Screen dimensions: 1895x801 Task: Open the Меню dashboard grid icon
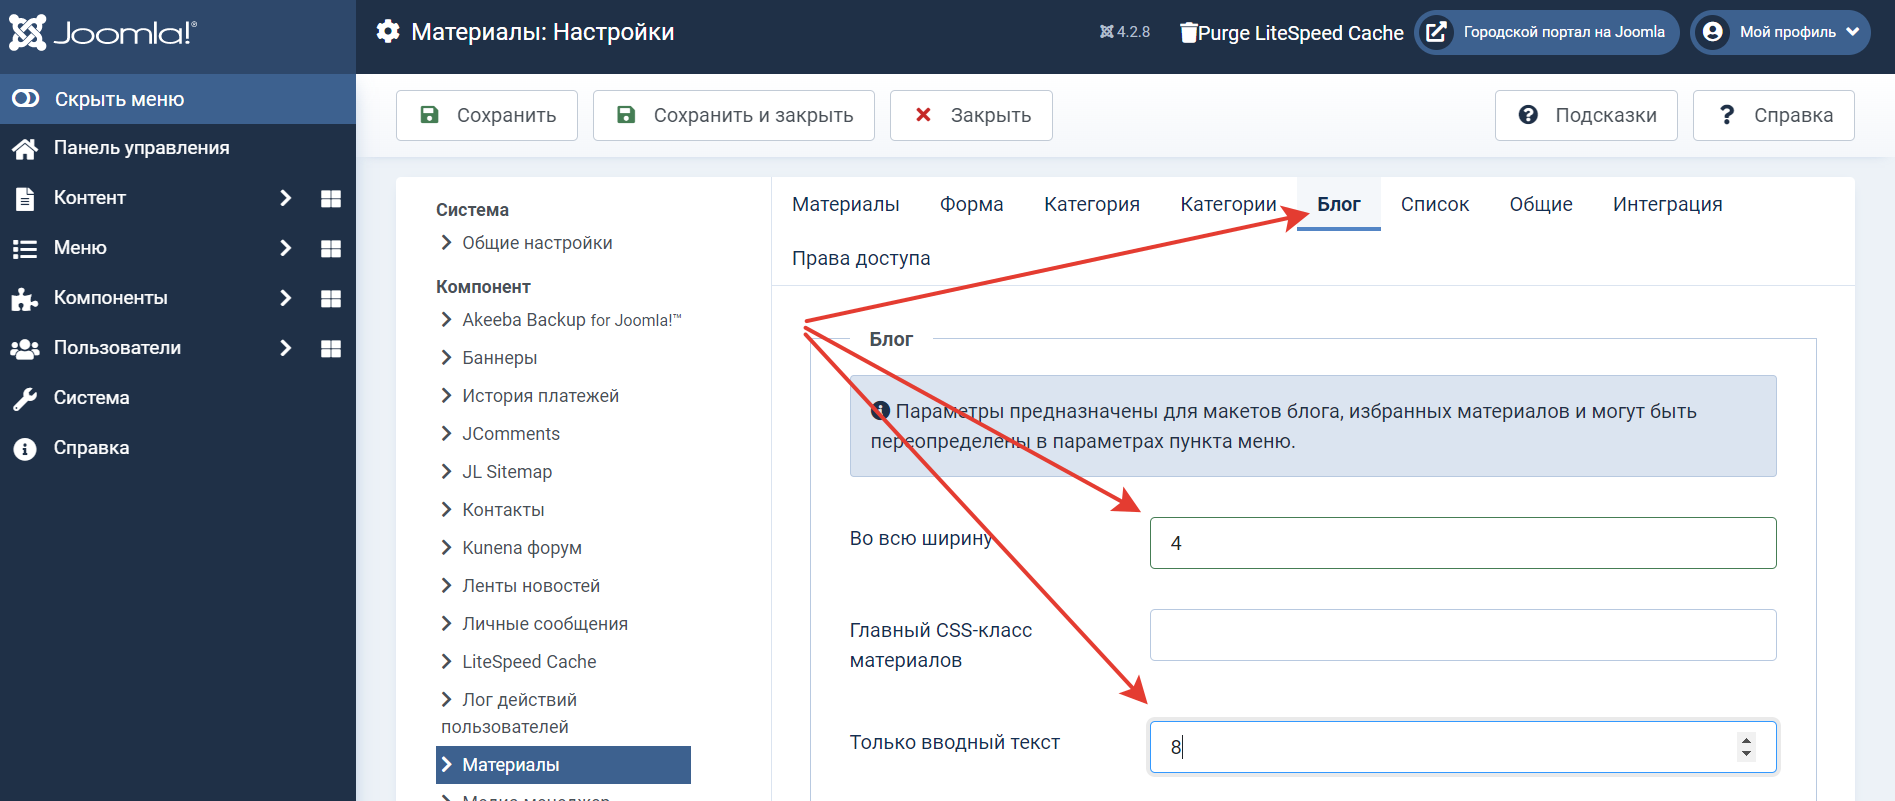331,248
